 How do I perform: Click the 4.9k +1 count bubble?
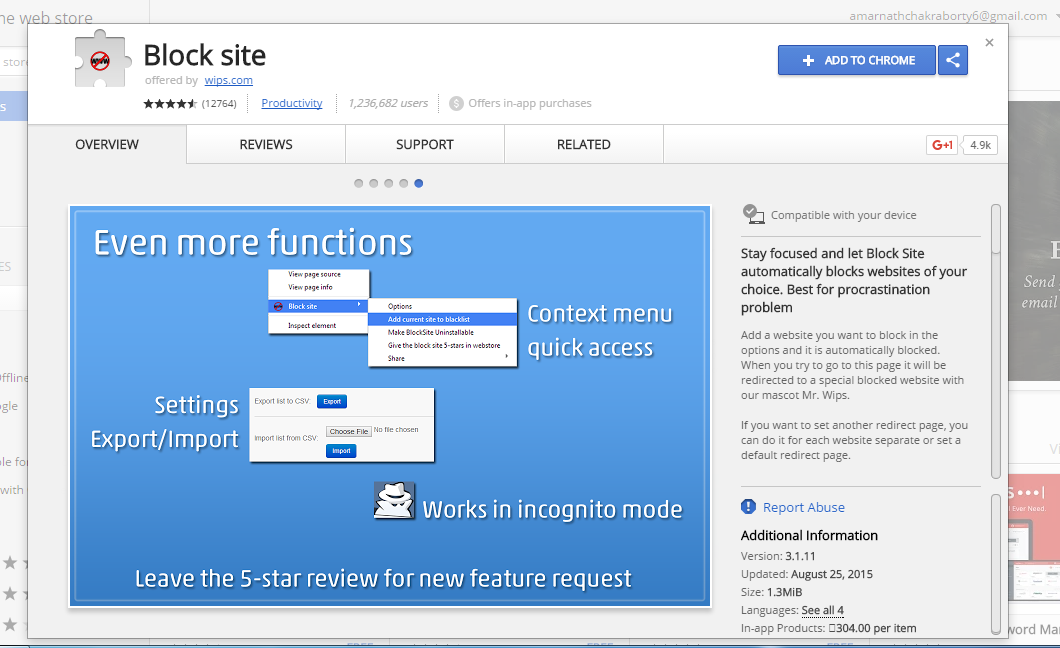click(980, 145)
